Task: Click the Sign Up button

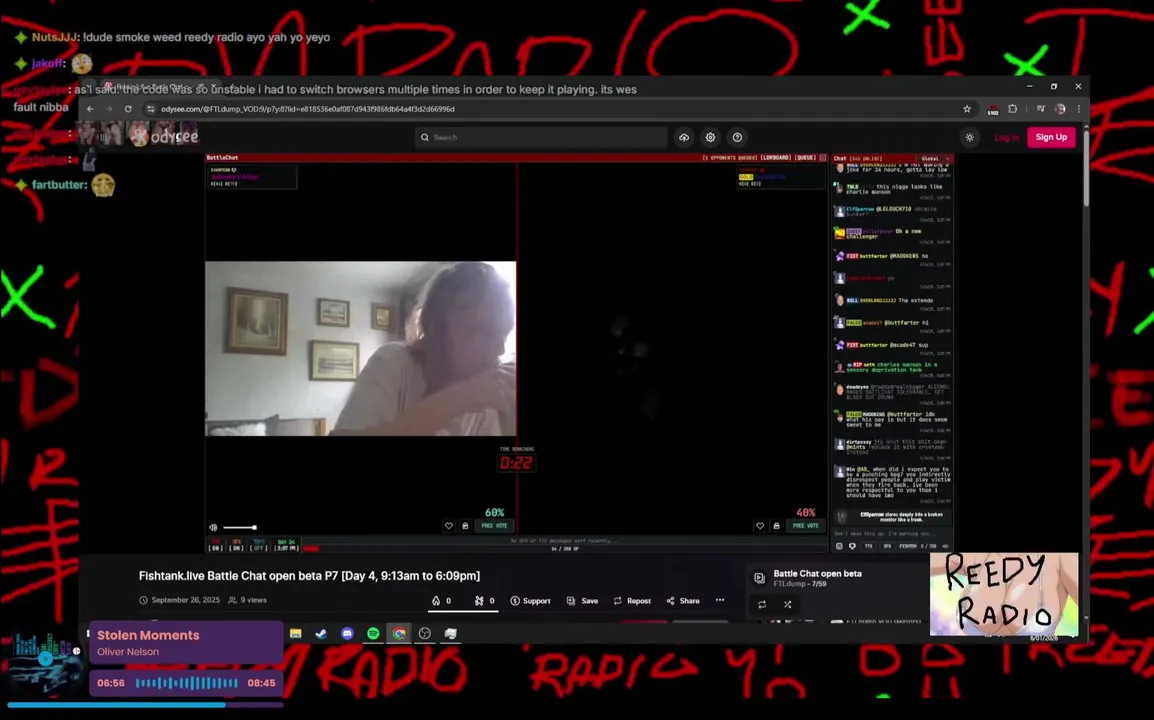Action: 1051,137
